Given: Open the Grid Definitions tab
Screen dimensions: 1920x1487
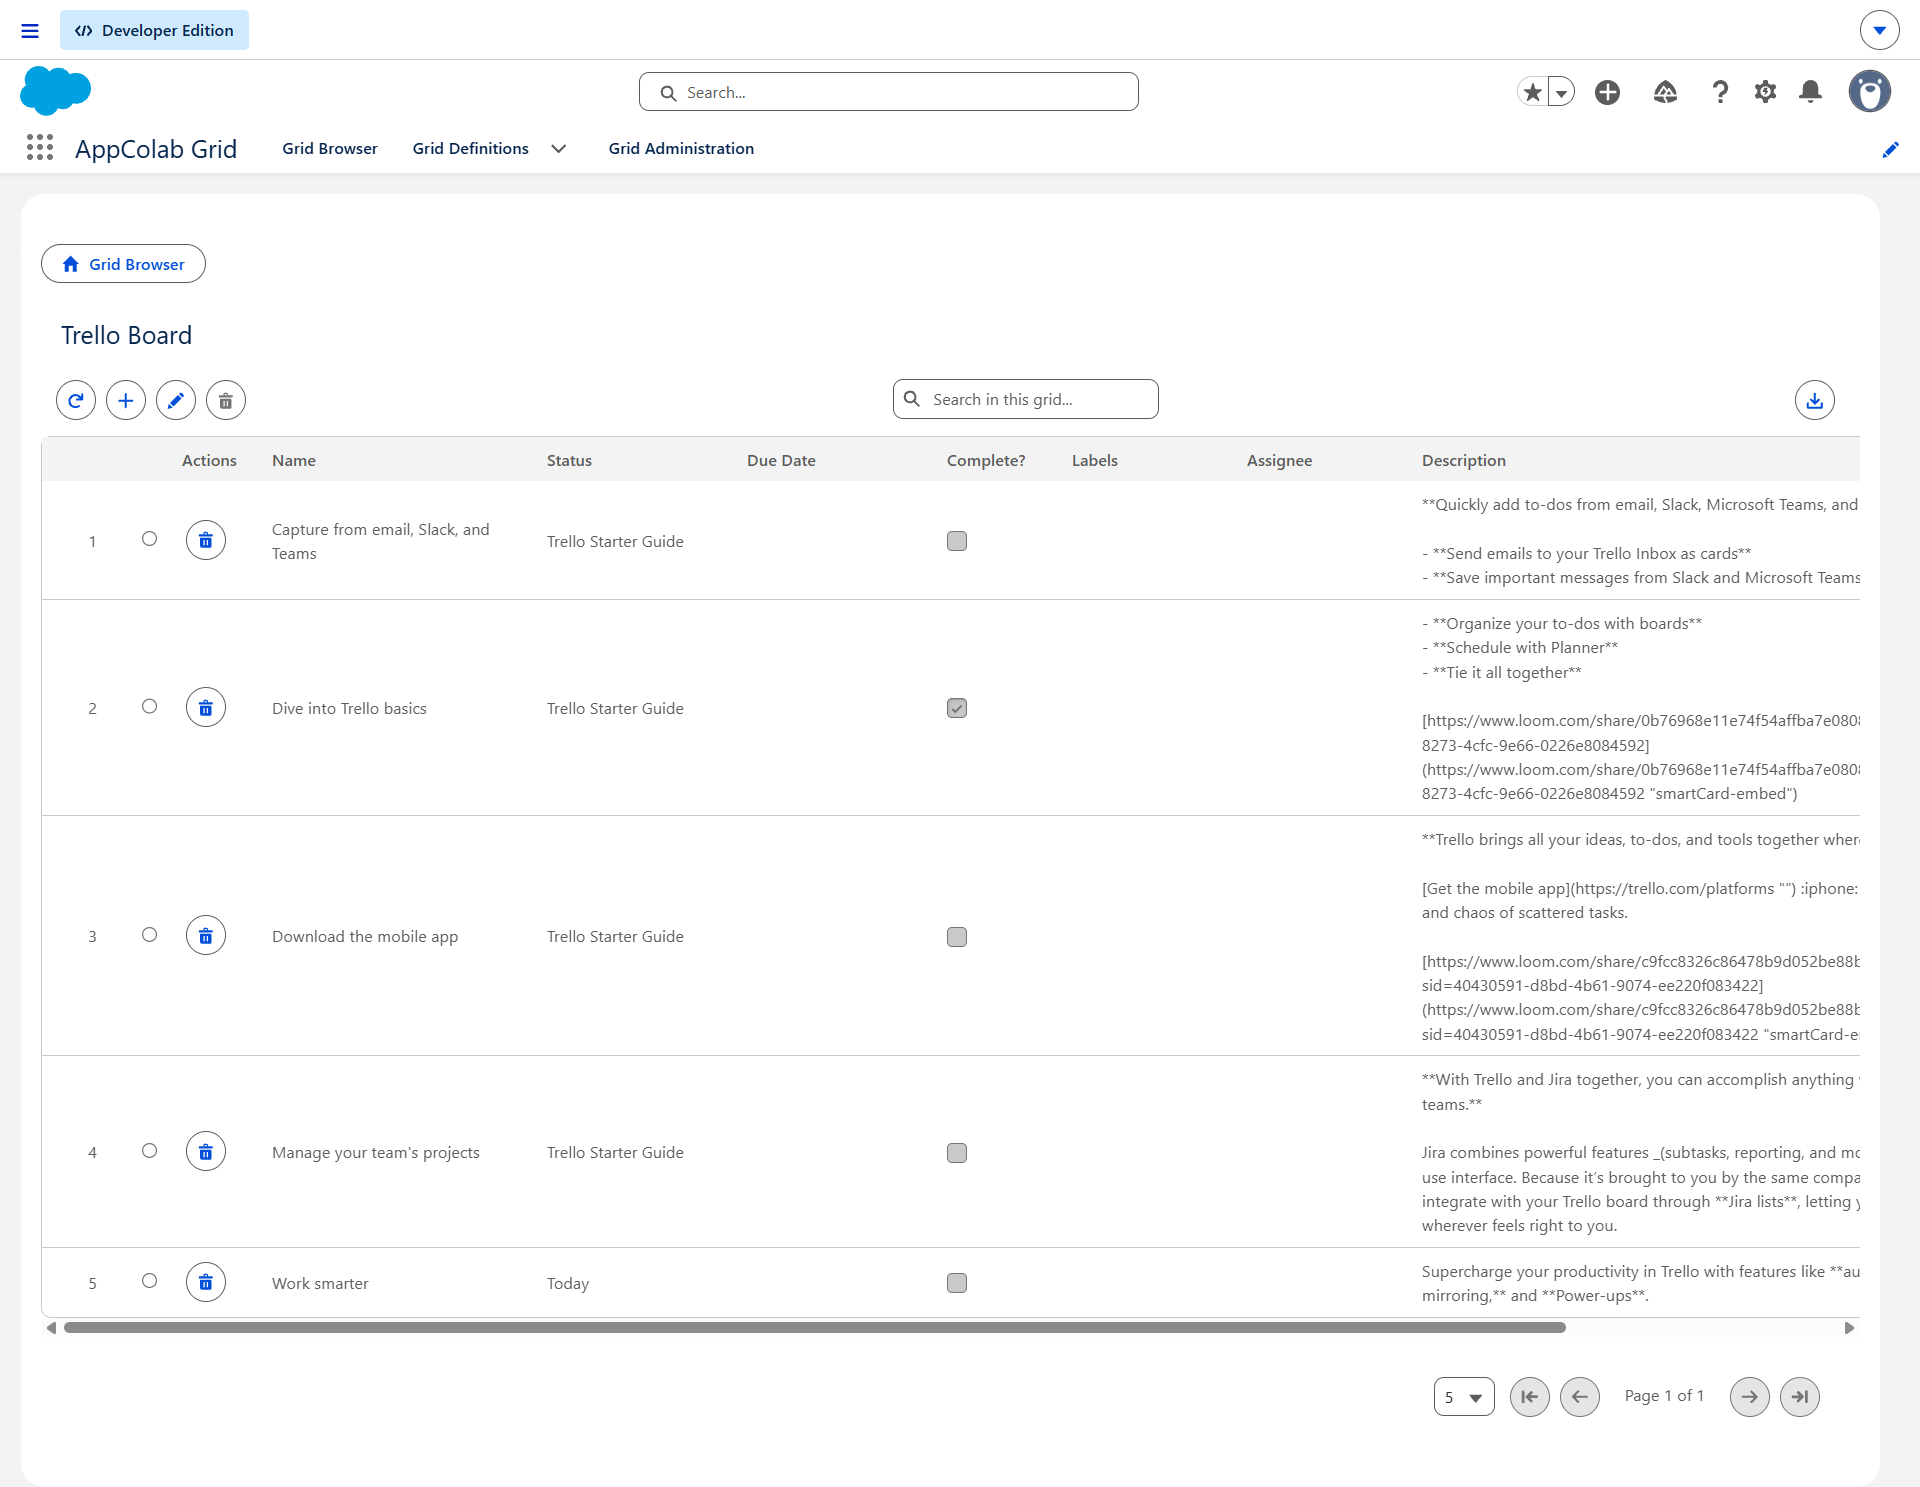Looking at the screenshot, I should click(471, 148).
